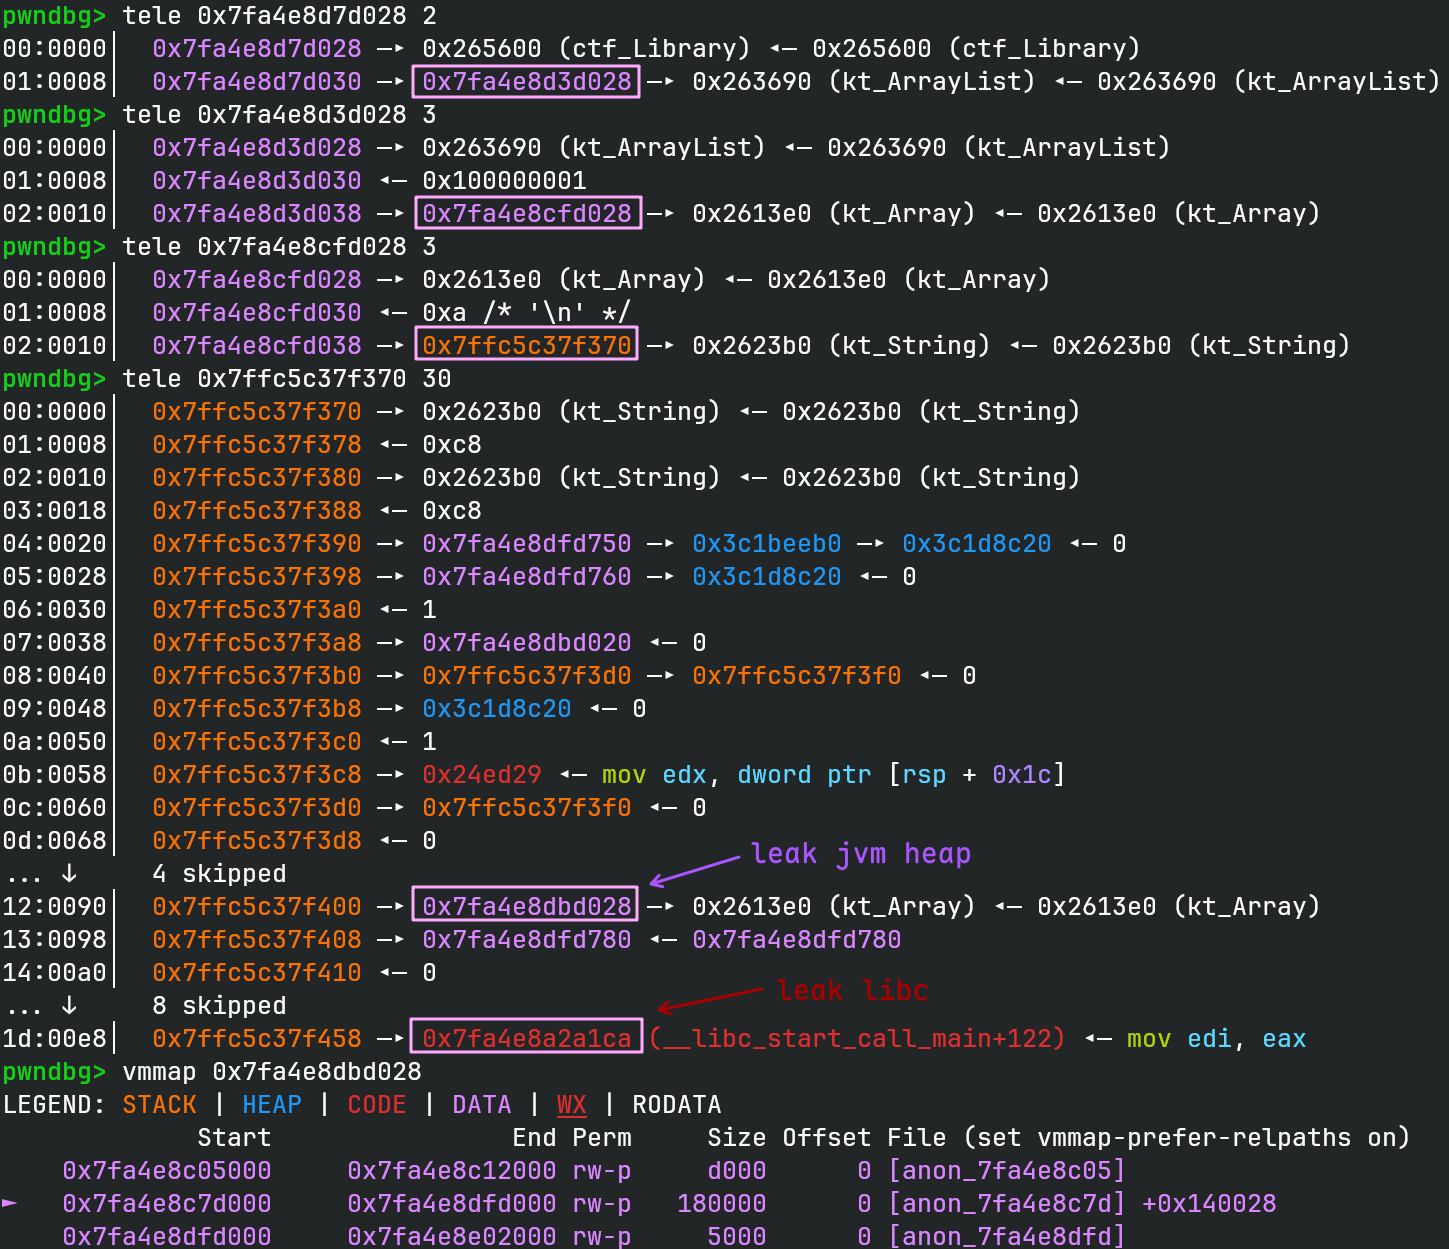Click the STACK label in the legend
This screenshot has height=1249, width=1449.
pyautogui.click(x=160, y=1104)
